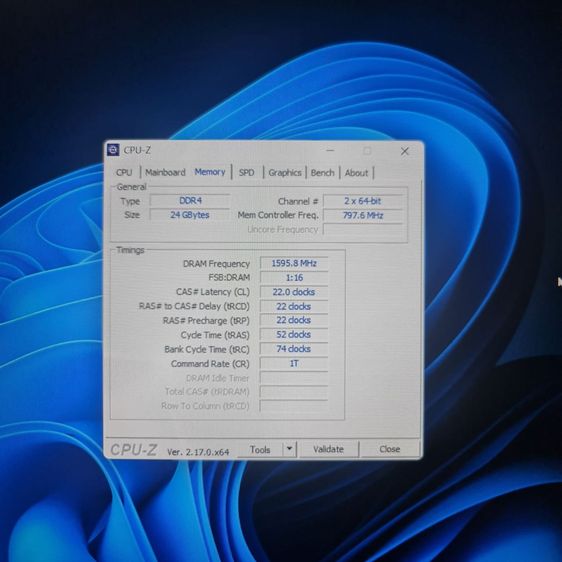This screenshot has width=562, height=562.
Task: Click the RAS# to CAS# Delay label
Action: (194, 306)
